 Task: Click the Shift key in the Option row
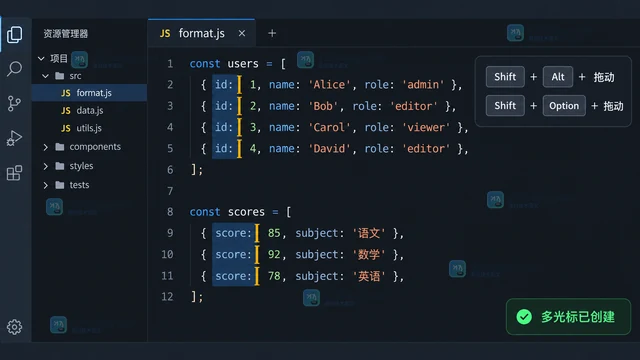pos(505,106)
